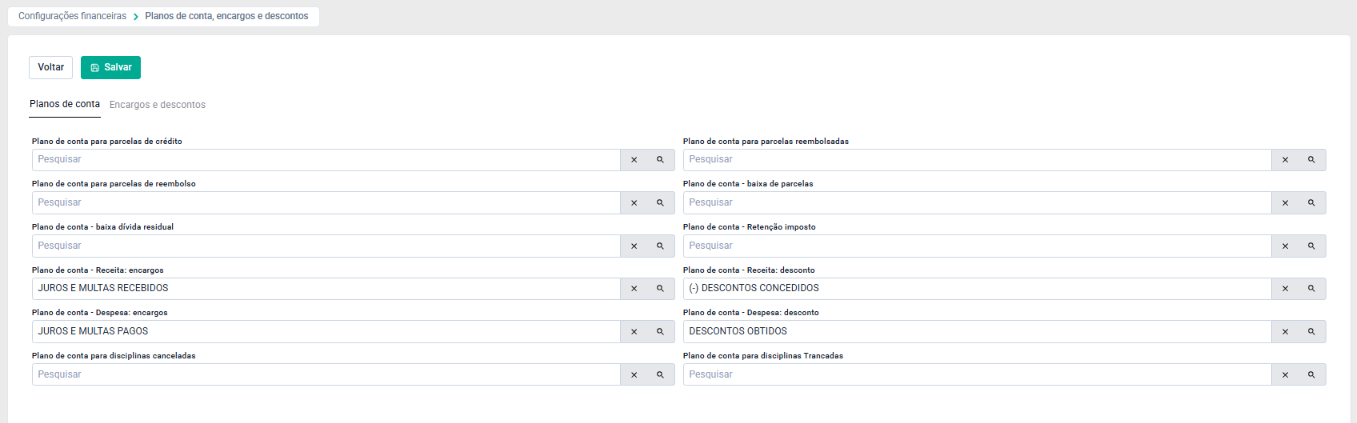Magnifier icon for 'baixa dívida residual' field
This screenshot has width=1357, height=423.
[660, 246]
